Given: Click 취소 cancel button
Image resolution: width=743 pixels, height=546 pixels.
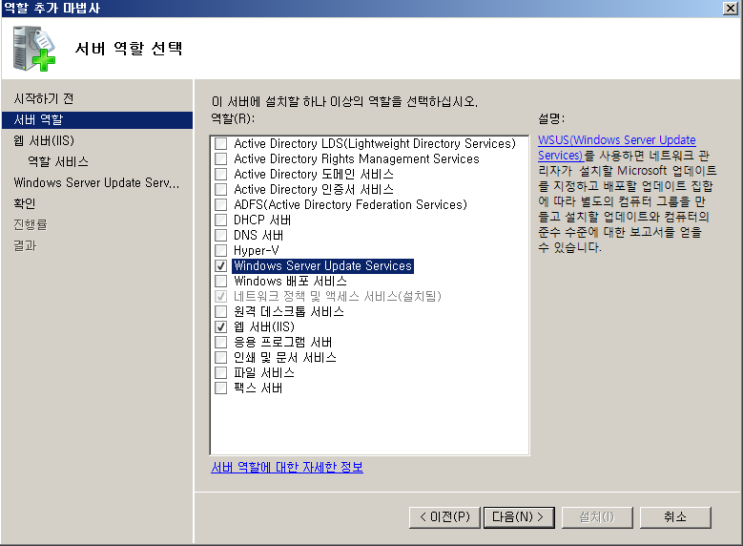Looking at the screenshot, I should (675, 517).
